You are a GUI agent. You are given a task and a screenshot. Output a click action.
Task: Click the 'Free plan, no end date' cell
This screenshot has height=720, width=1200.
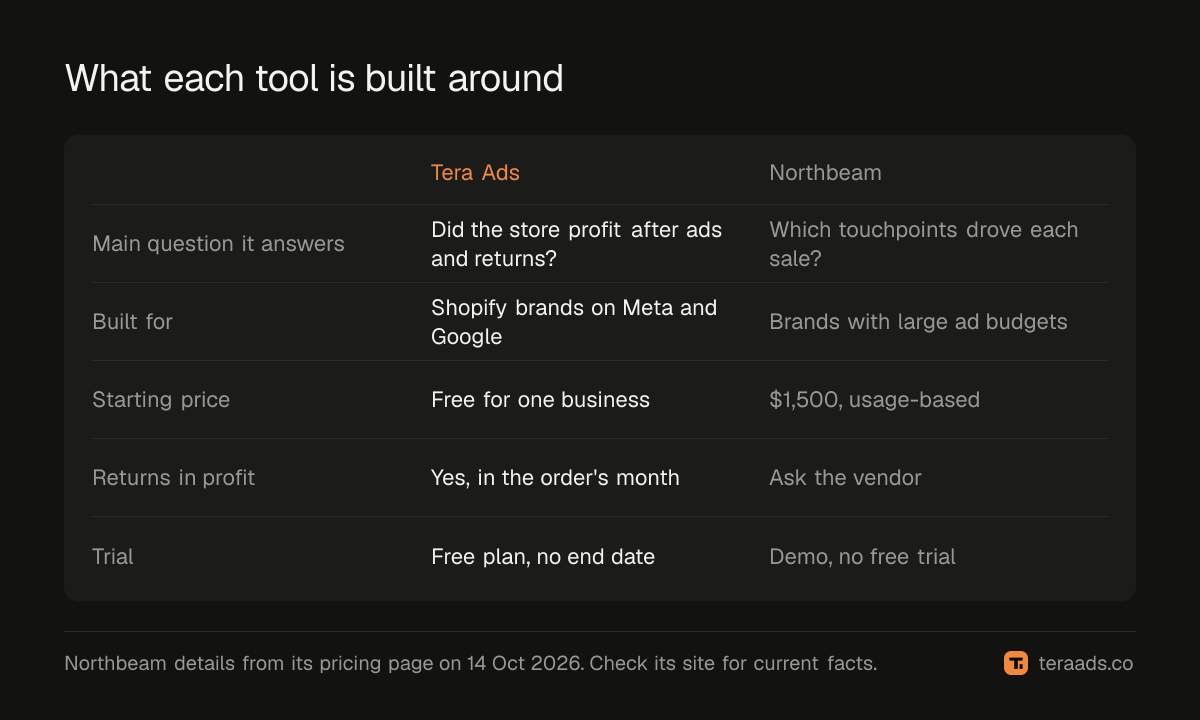point(543,556)
